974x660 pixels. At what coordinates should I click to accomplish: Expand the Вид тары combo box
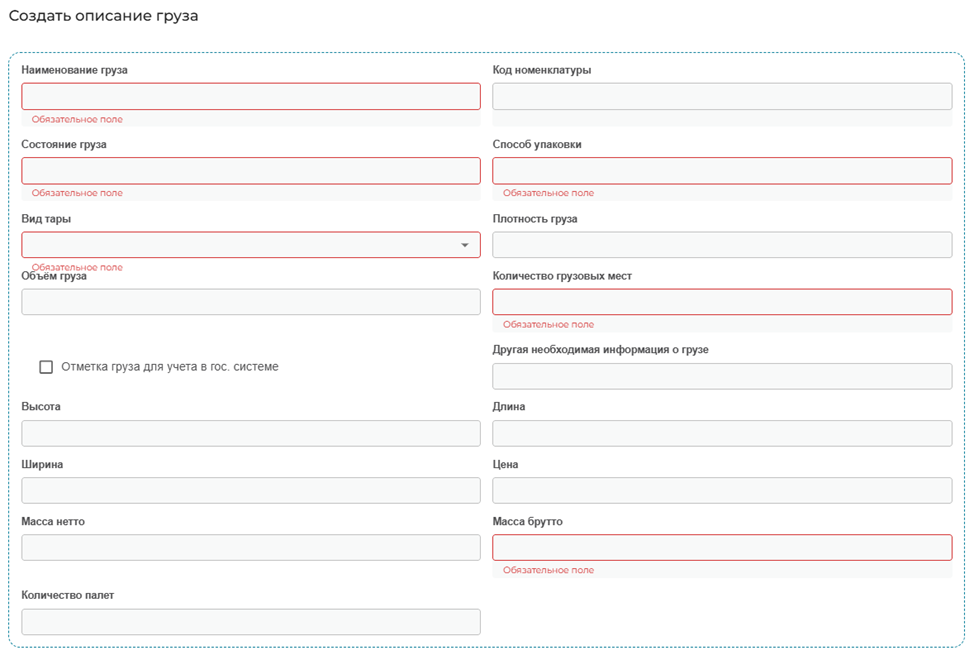pyautogui.click(x=240, y=245)
